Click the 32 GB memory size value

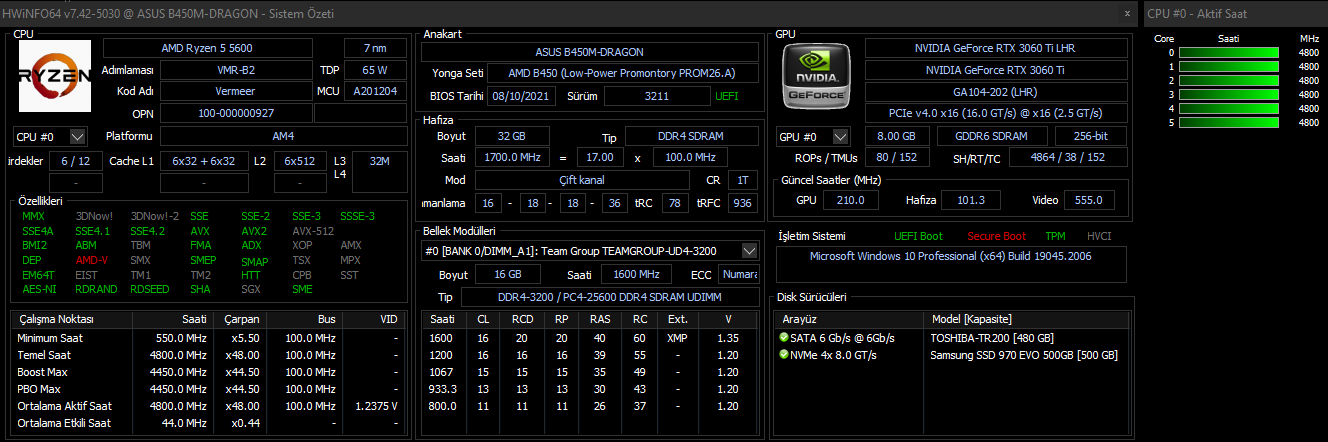(x=510, y=136)
